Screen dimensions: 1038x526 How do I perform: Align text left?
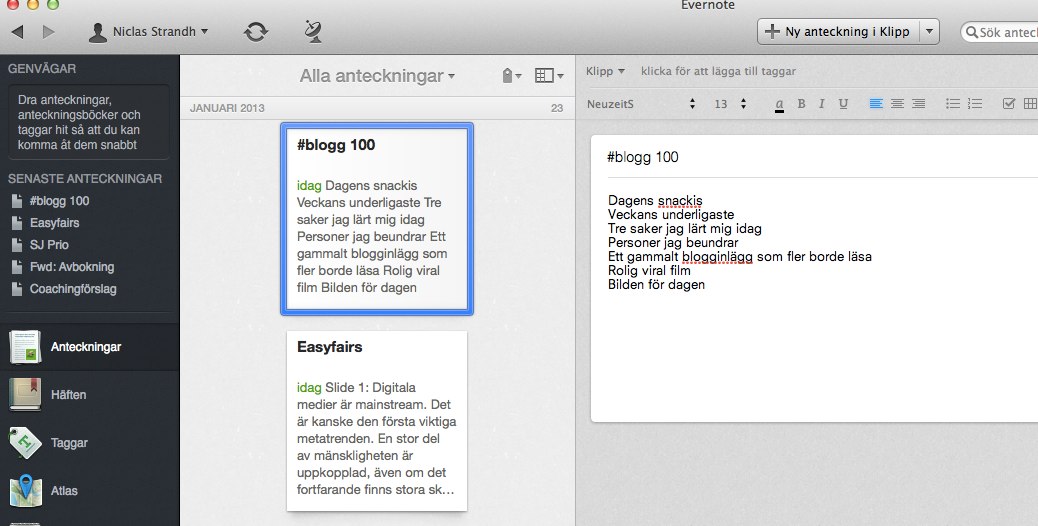tap(876, 103)
